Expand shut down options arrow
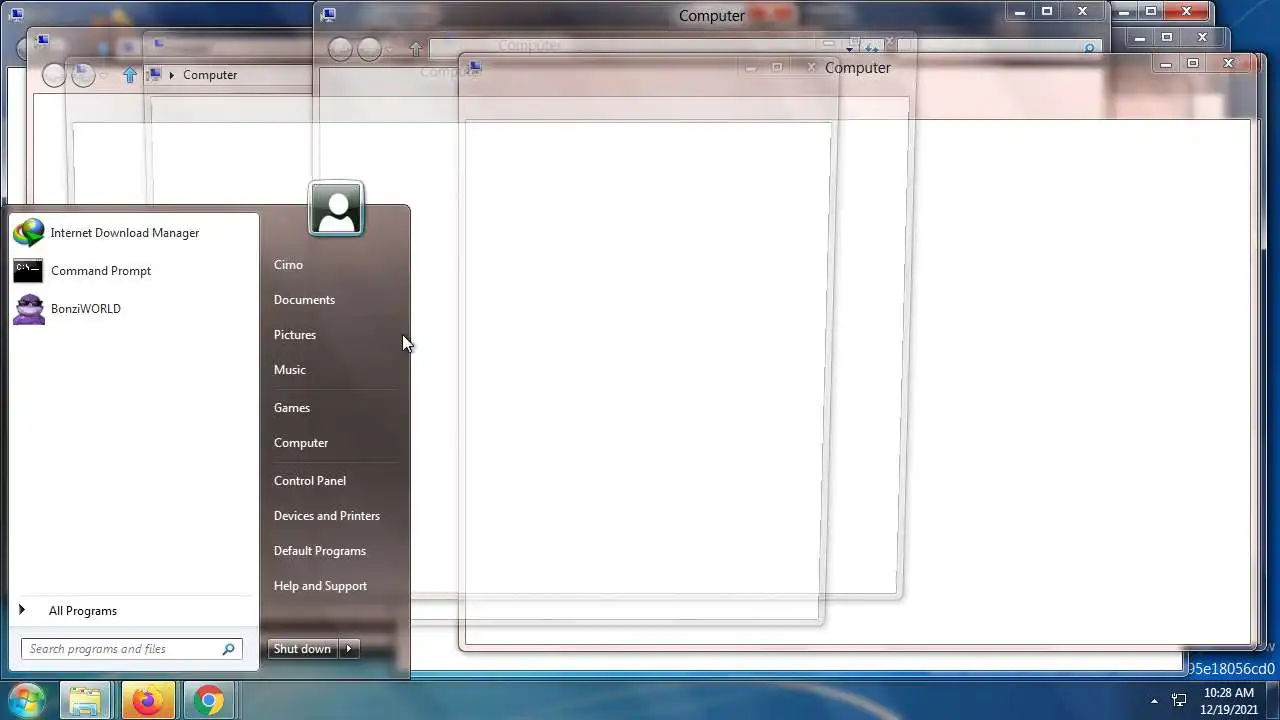Screen dimensions: 1280x720 click(349, 649)
